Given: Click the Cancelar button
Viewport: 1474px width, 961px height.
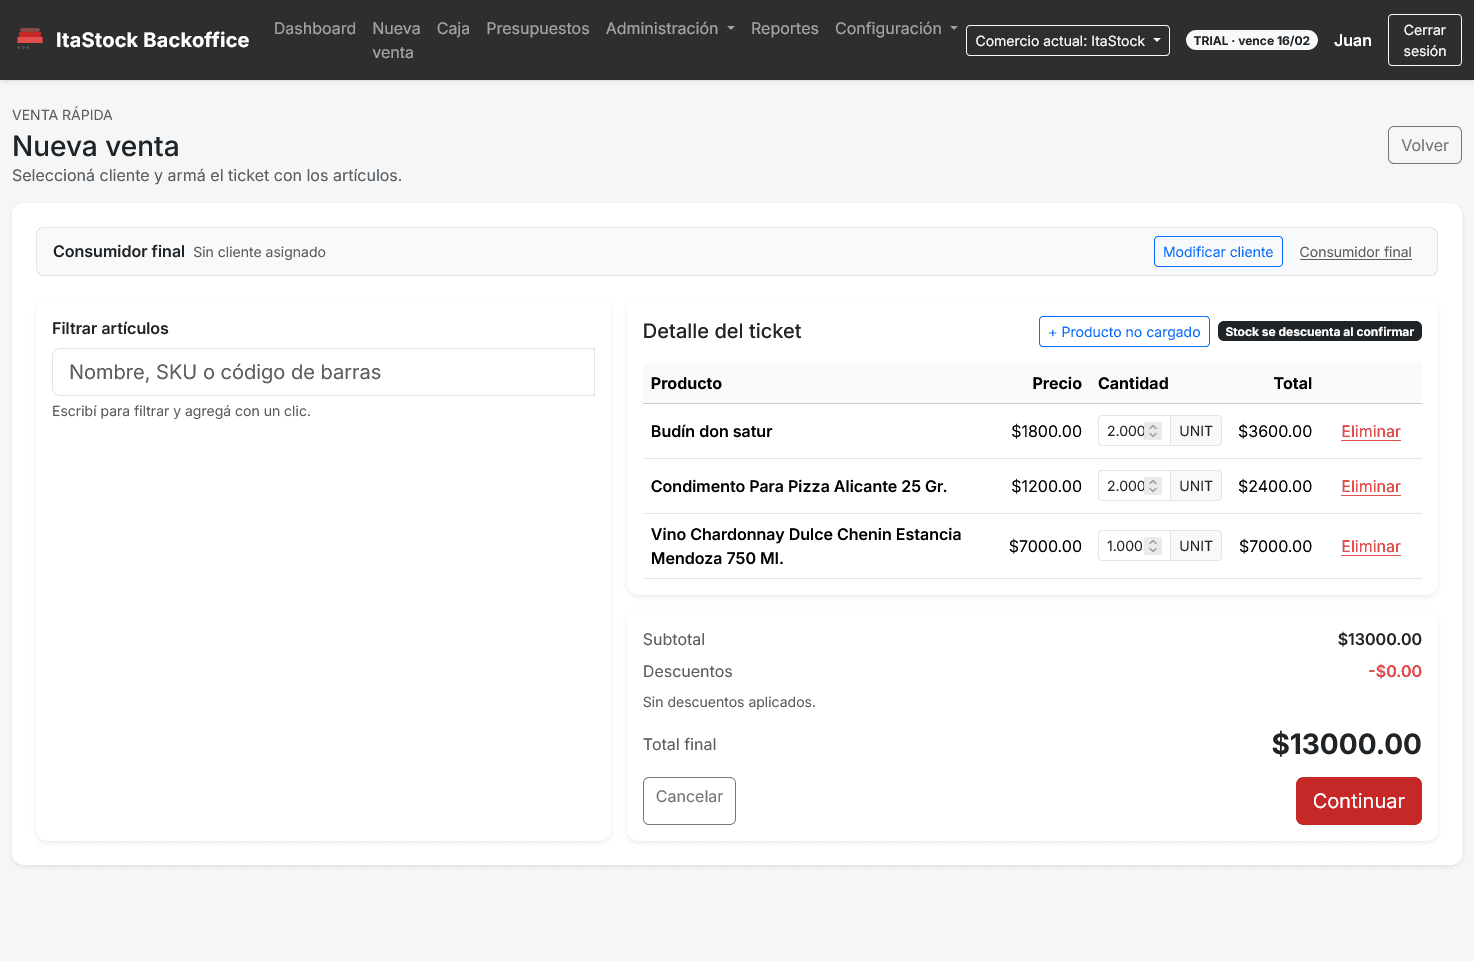Looking at the screenshot, I should 689,801.
